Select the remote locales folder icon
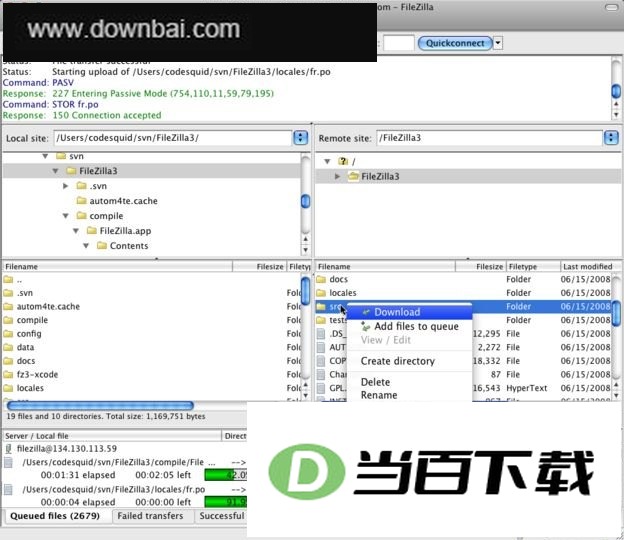The height and width of the screenshot is (540, 624). coord(321,293)
